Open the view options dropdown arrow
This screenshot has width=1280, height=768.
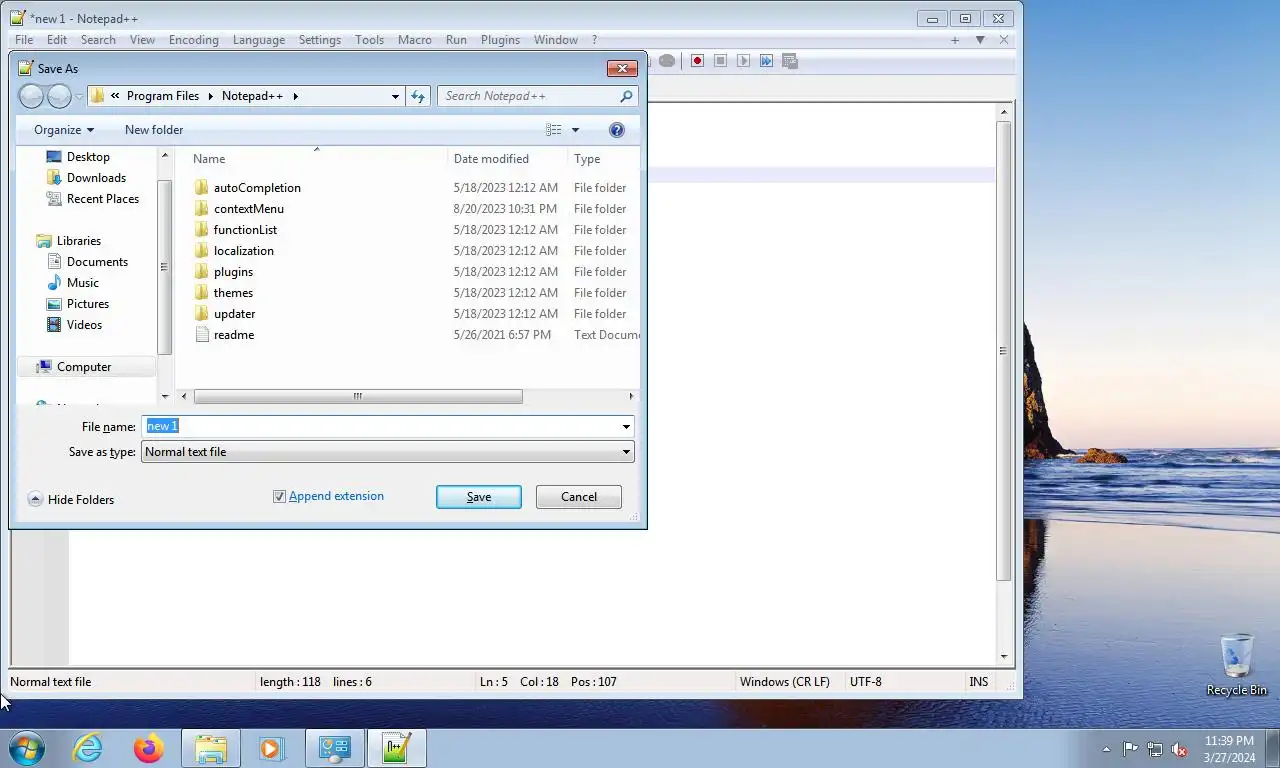(575, 130)
